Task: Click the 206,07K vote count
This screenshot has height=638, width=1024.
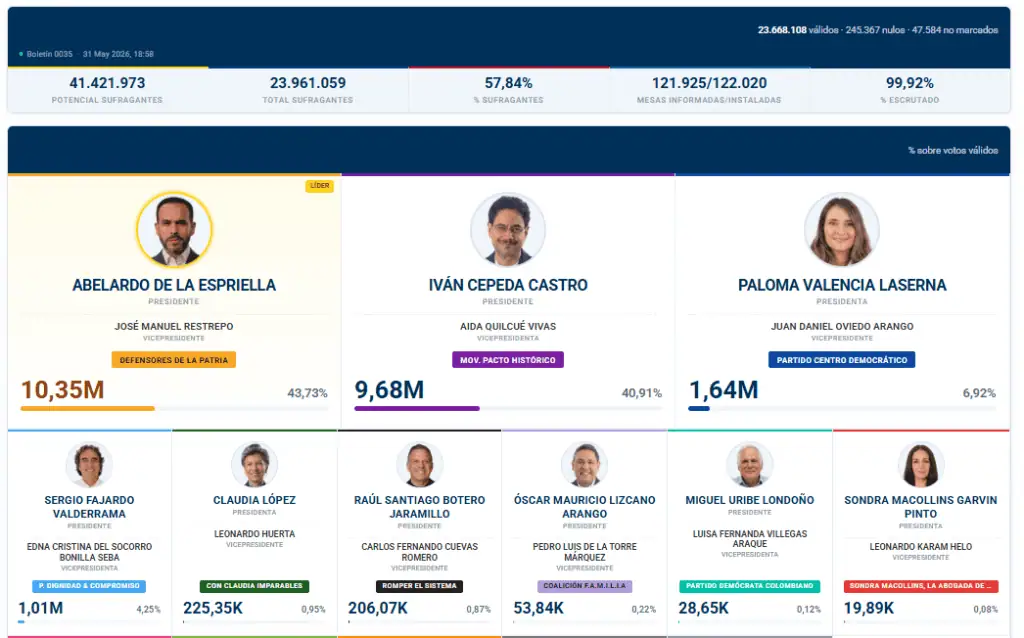Action: (377, 609)
